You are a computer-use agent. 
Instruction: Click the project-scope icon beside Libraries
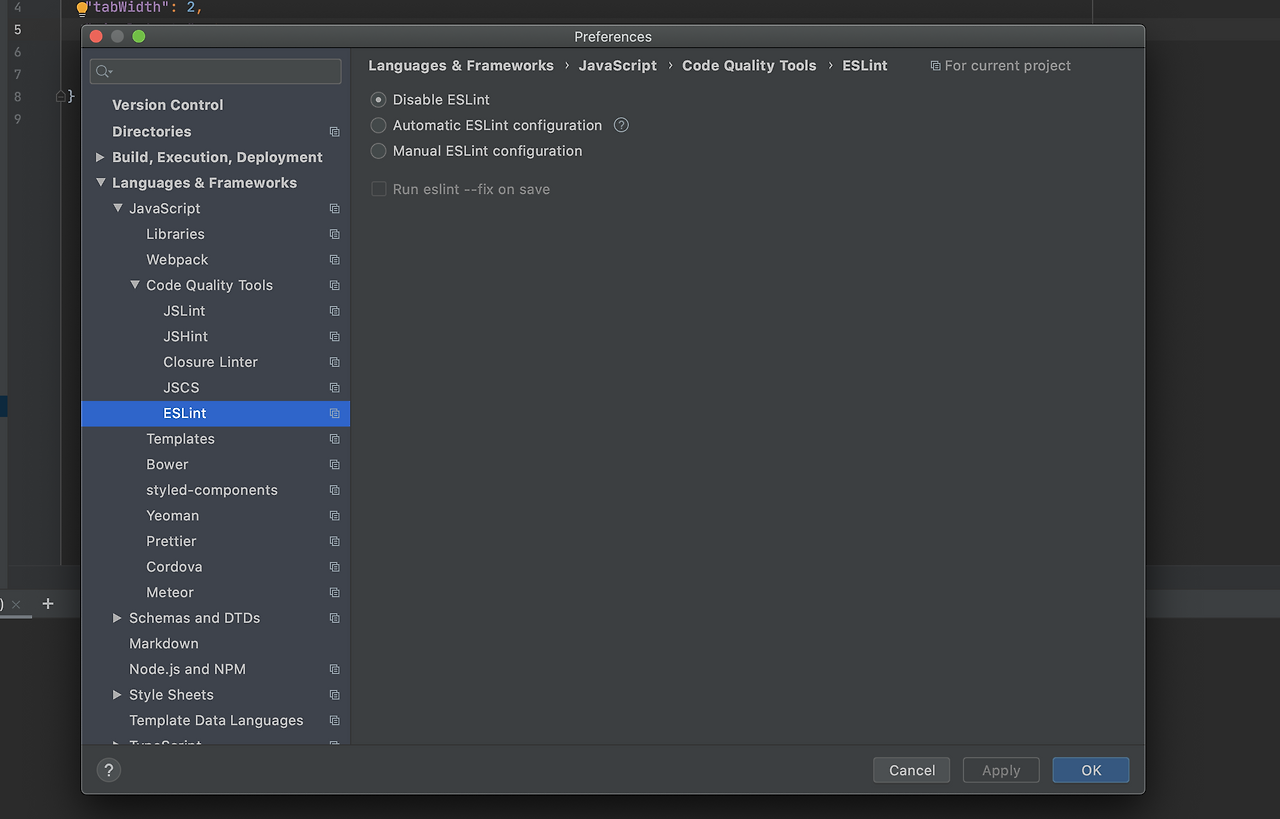point(335,234)
